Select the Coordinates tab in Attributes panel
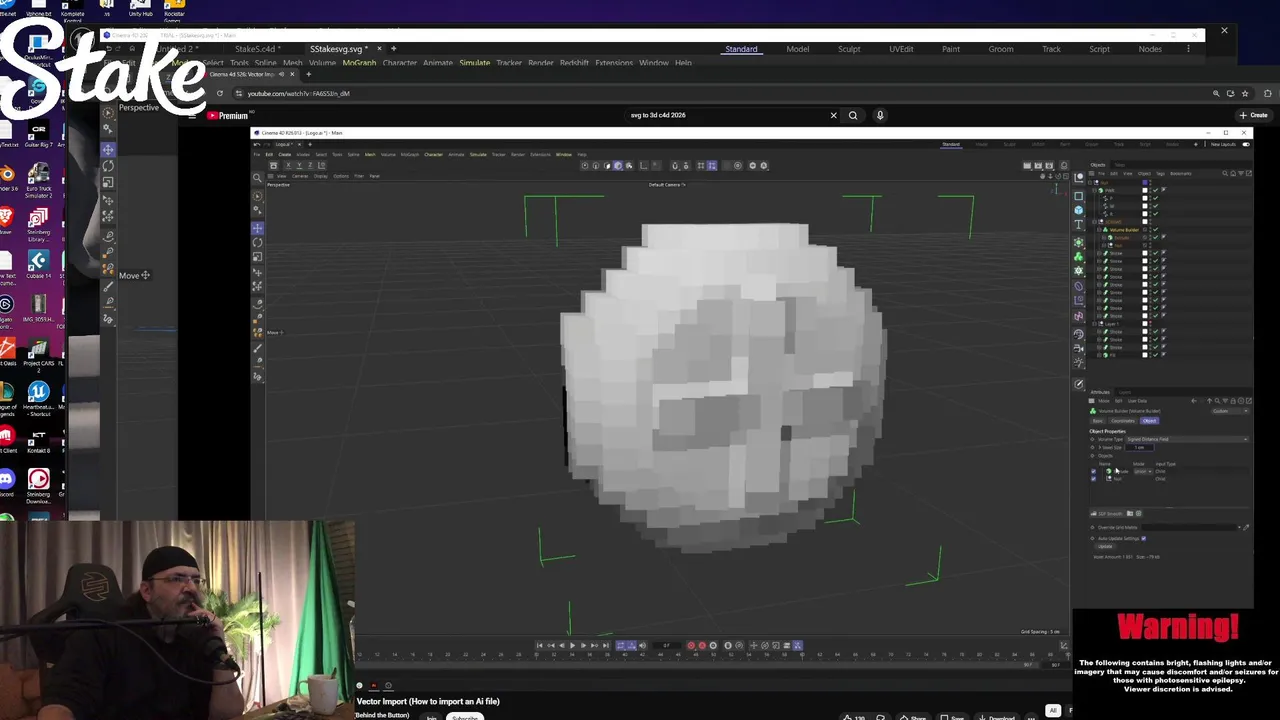 point(1123,421)
